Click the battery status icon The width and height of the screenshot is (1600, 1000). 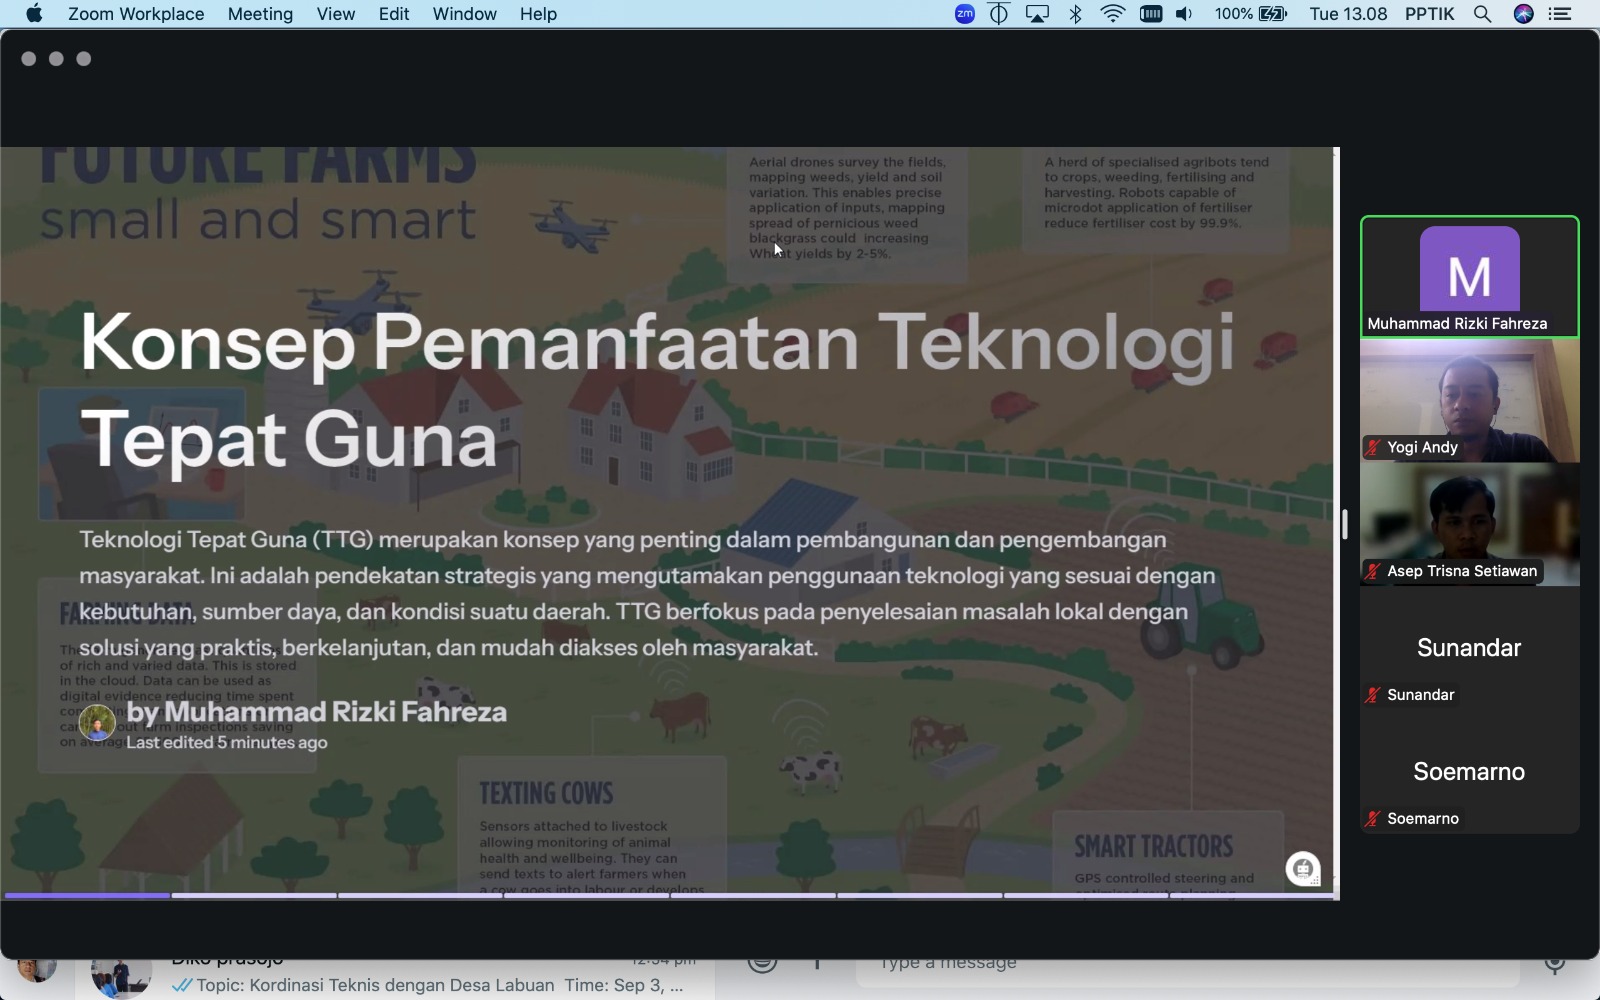point(1273,14)
